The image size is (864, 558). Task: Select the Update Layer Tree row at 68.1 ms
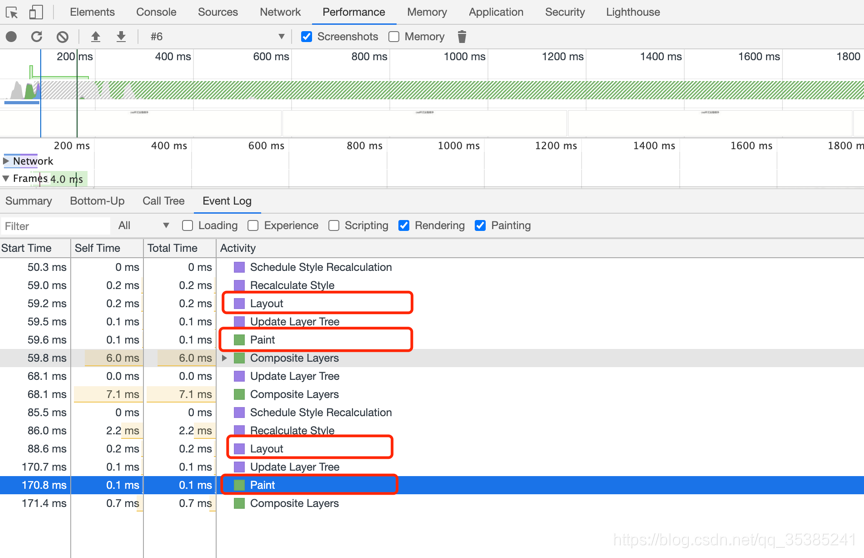point(432,376)
